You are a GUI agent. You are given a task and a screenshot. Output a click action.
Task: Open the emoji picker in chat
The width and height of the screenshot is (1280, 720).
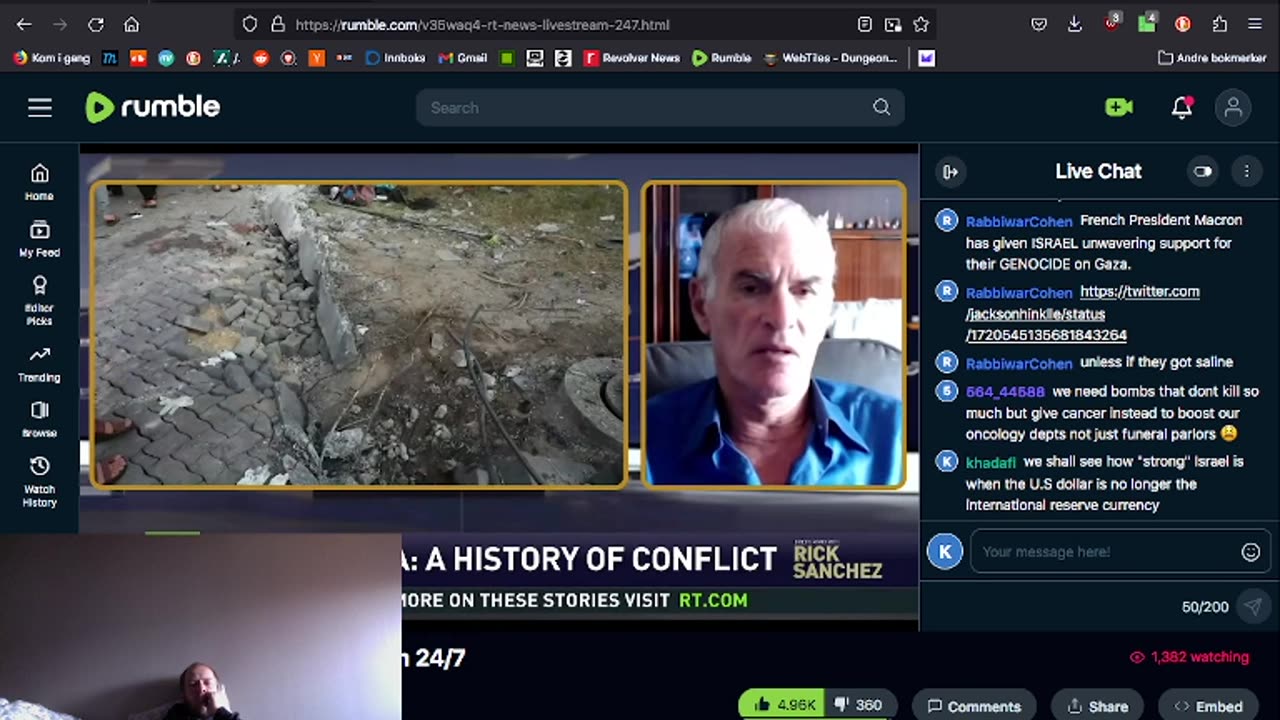[x=1250, y=552]
